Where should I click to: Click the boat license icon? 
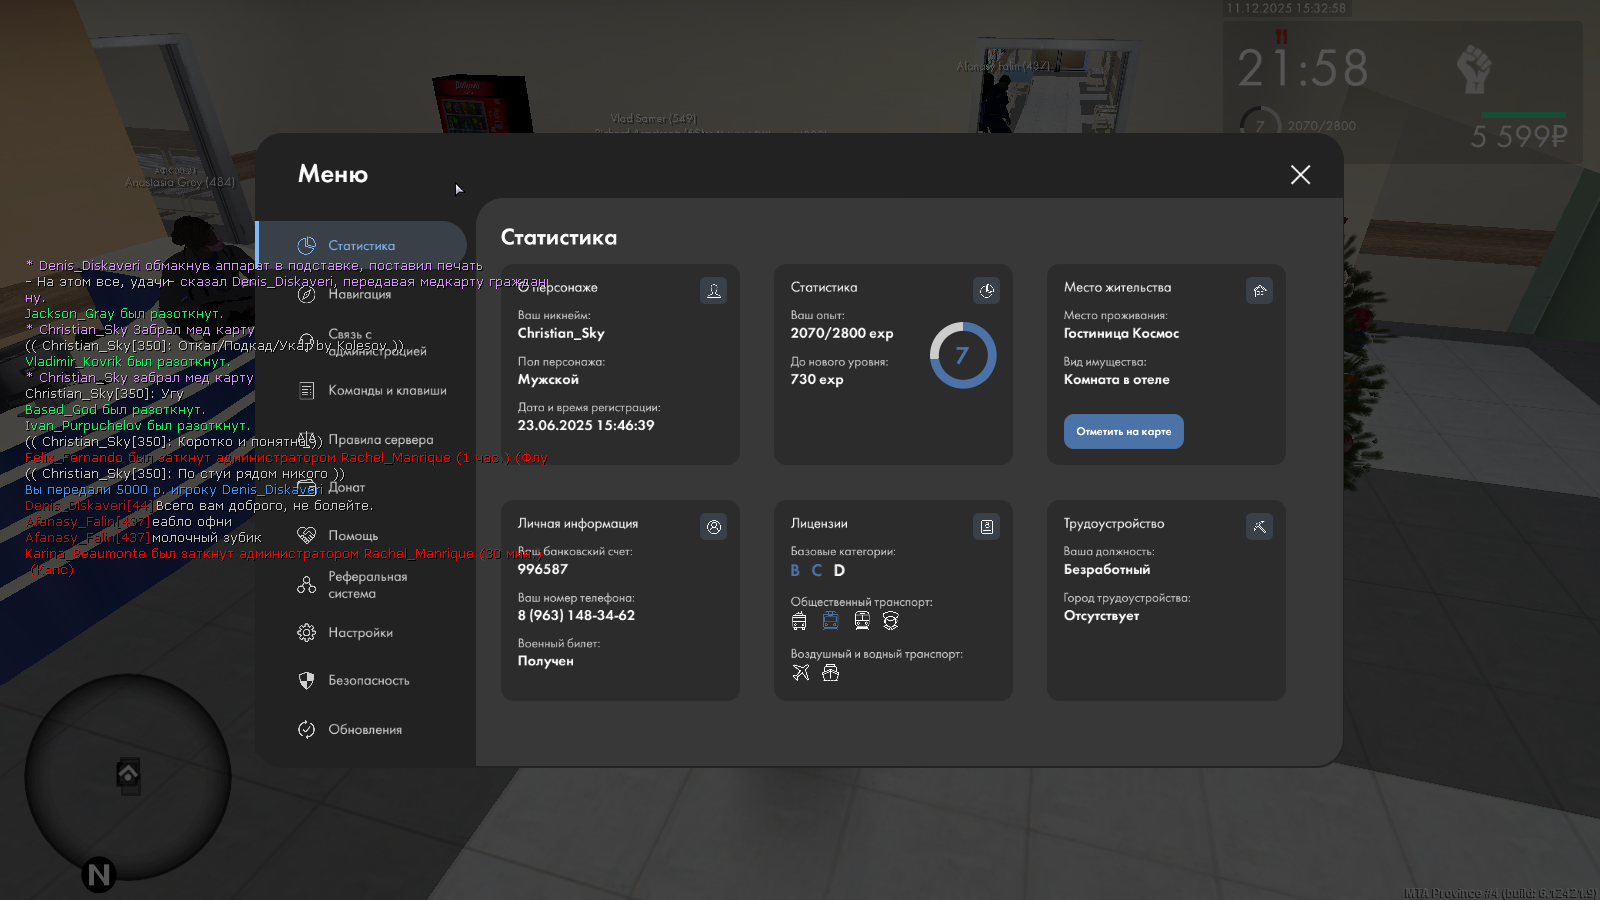coord(830,673)
